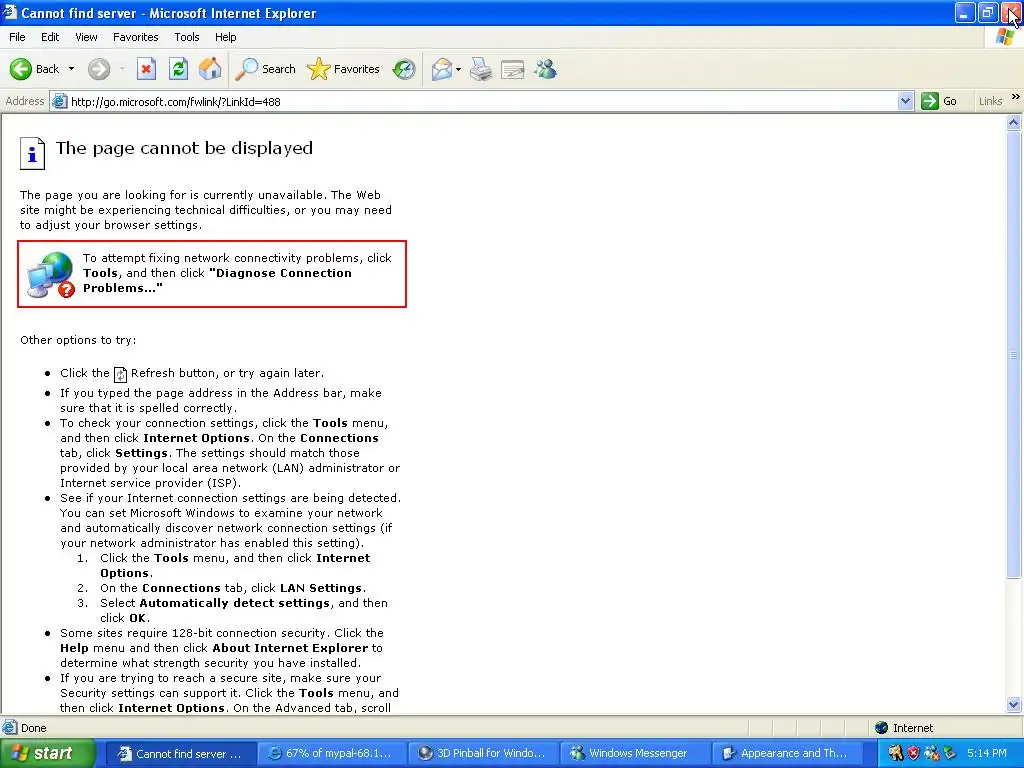Click the network diagnose globe icon
The height and width of the screenshot is (768, 1024).
pos(51,274)
